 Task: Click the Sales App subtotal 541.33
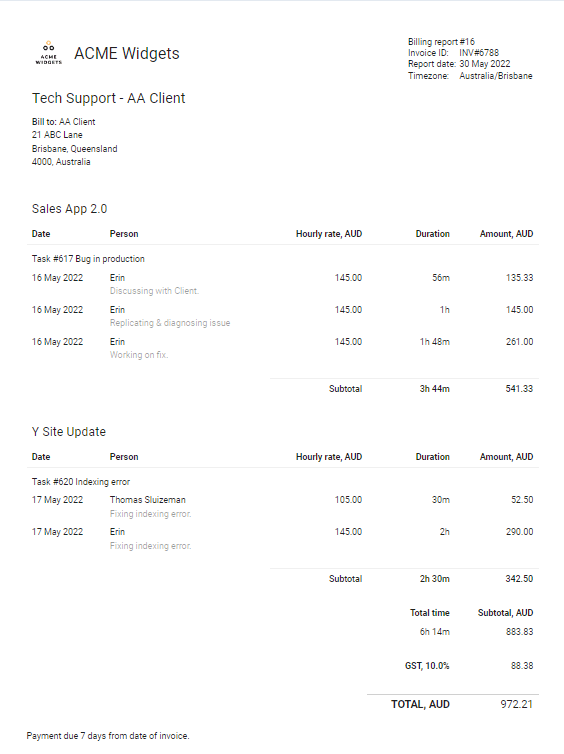(519, 389)
